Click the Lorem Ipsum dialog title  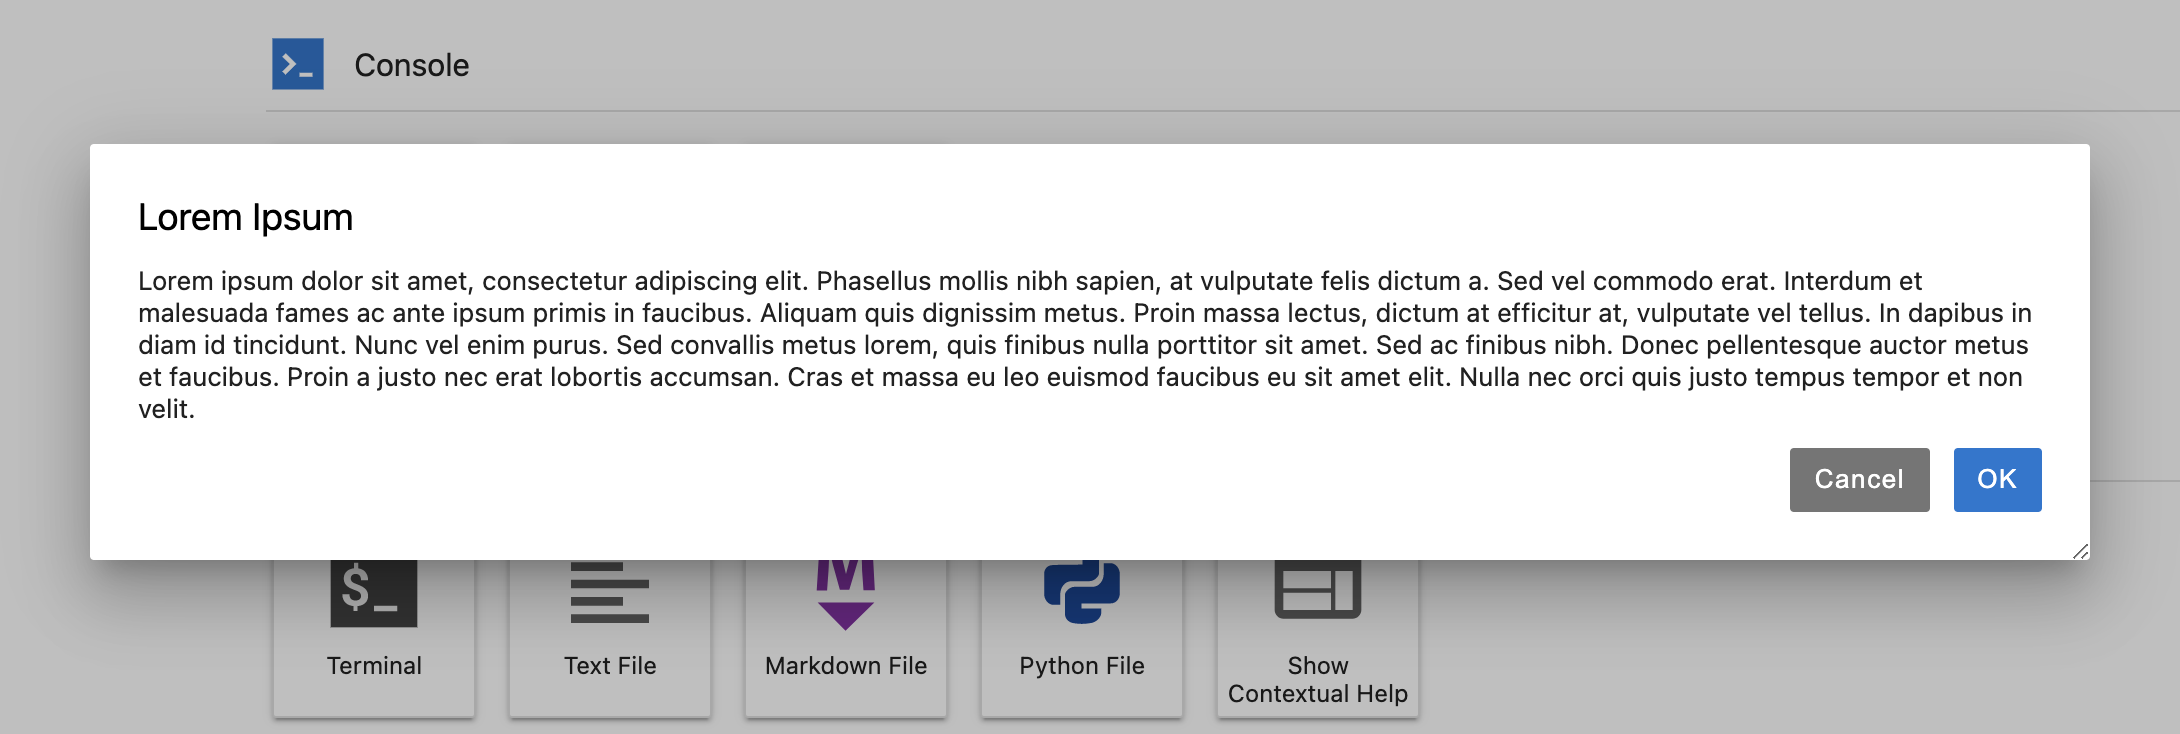tap(245, 216)
